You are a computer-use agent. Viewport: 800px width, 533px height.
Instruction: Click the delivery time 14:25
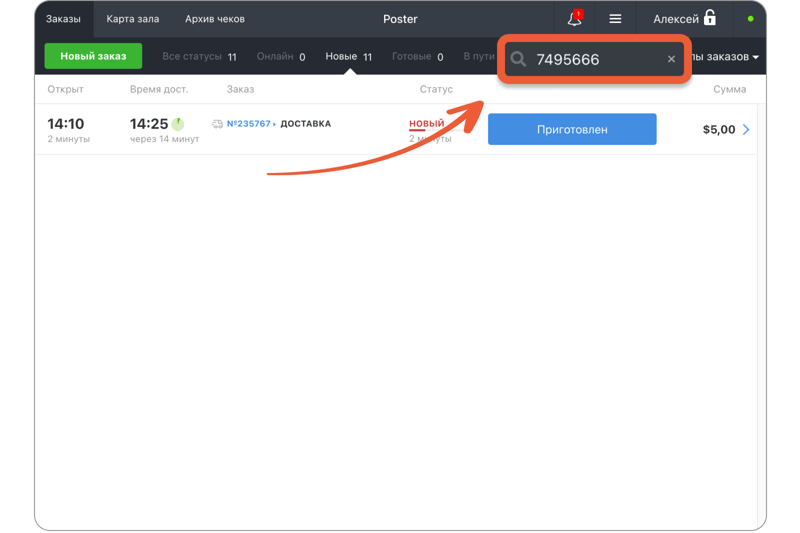coord(148,124)
